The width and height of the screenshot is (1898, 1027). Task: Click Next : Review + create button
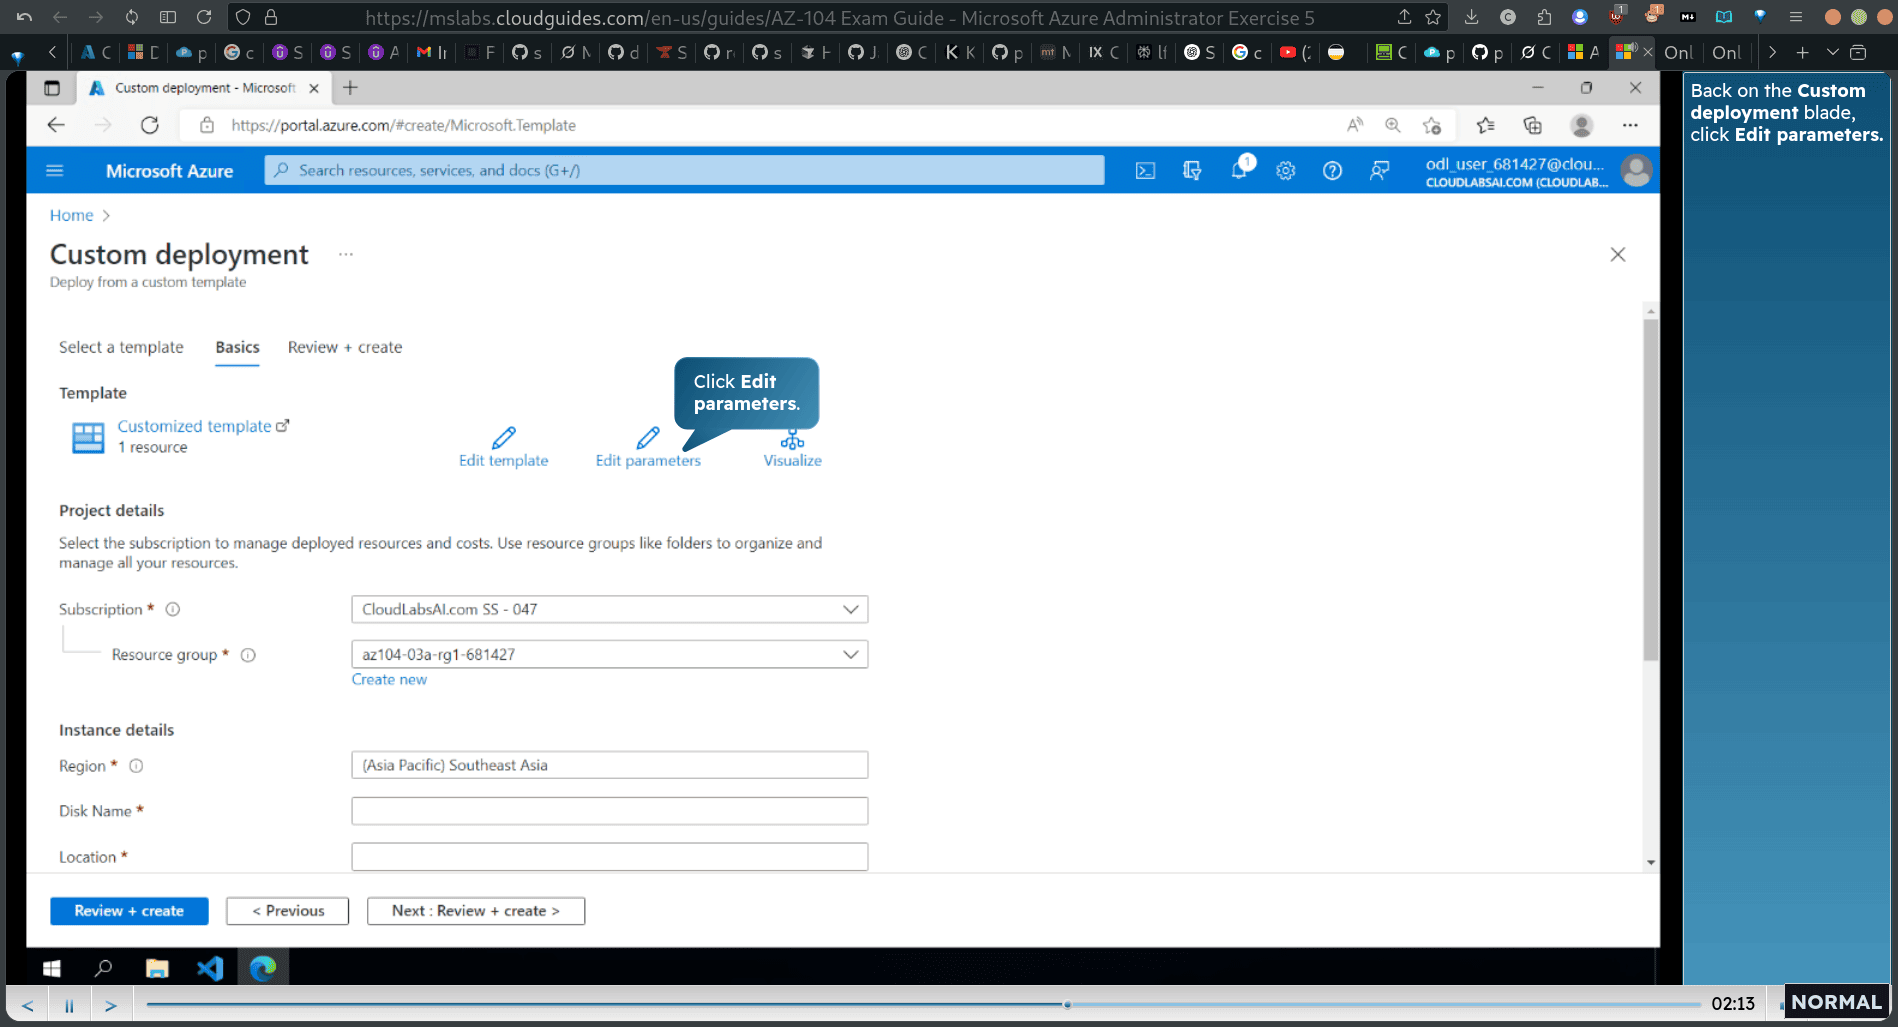click(x=476, y=911)
